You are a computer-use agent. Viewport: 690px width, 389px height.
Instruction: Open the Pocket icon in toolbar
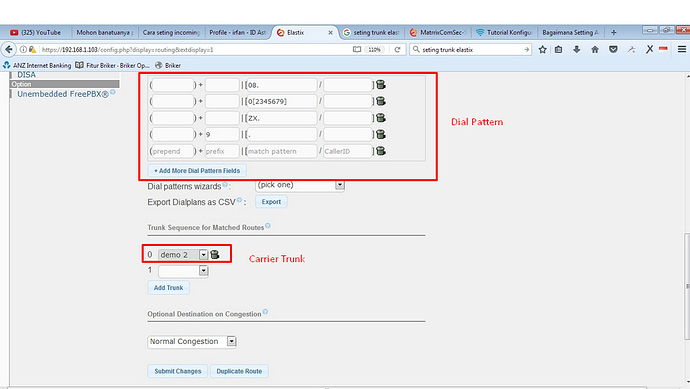(613, 50)
